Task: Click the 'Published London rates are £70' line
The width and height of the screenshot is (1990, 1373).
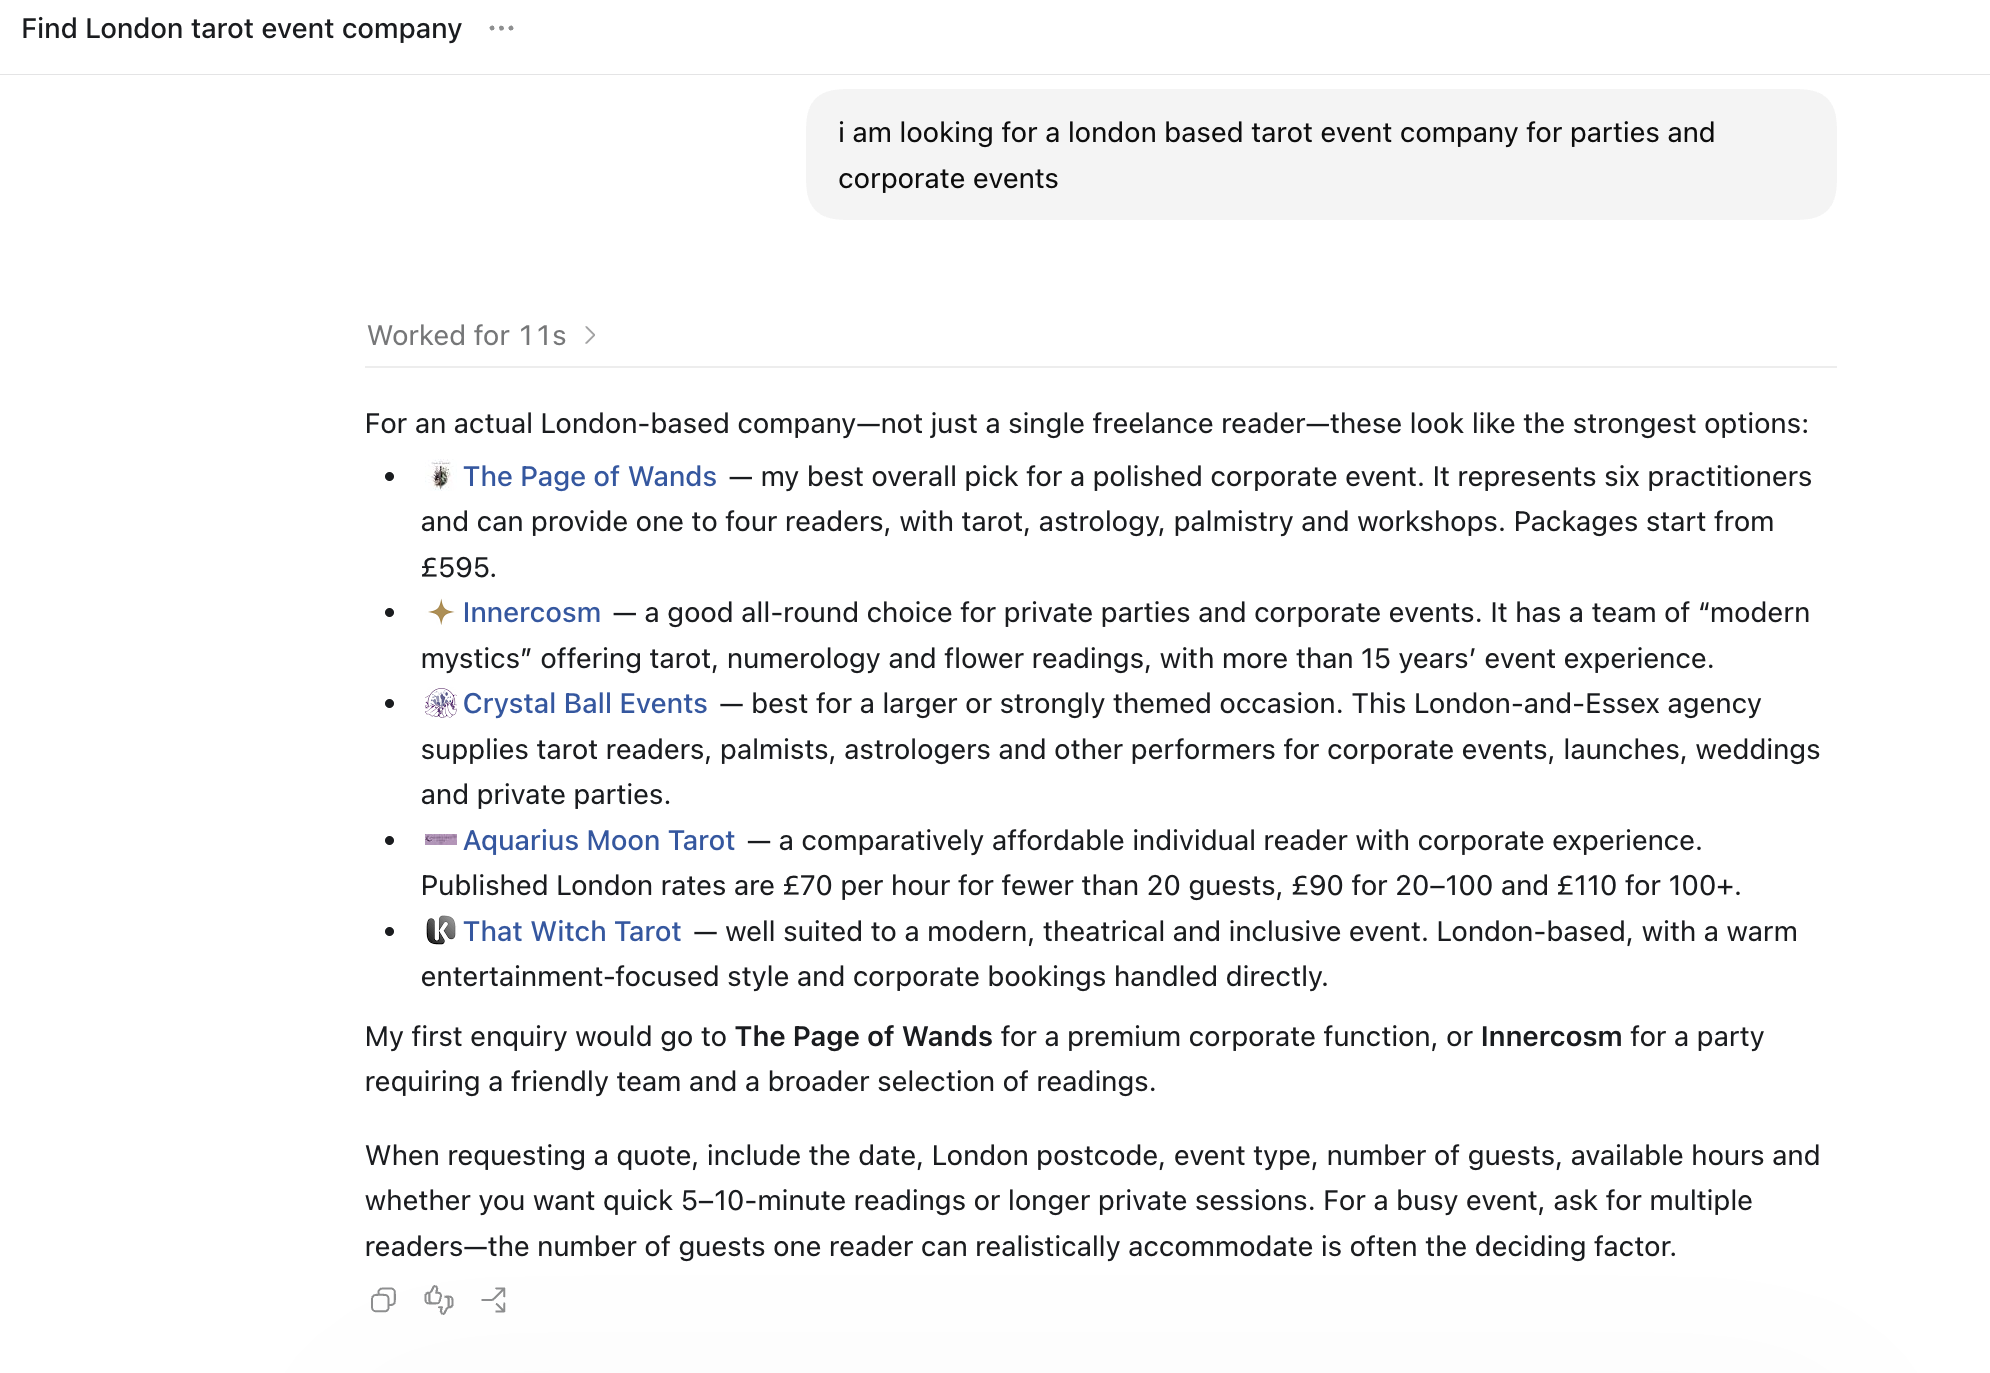Action: click(1081, 885)
